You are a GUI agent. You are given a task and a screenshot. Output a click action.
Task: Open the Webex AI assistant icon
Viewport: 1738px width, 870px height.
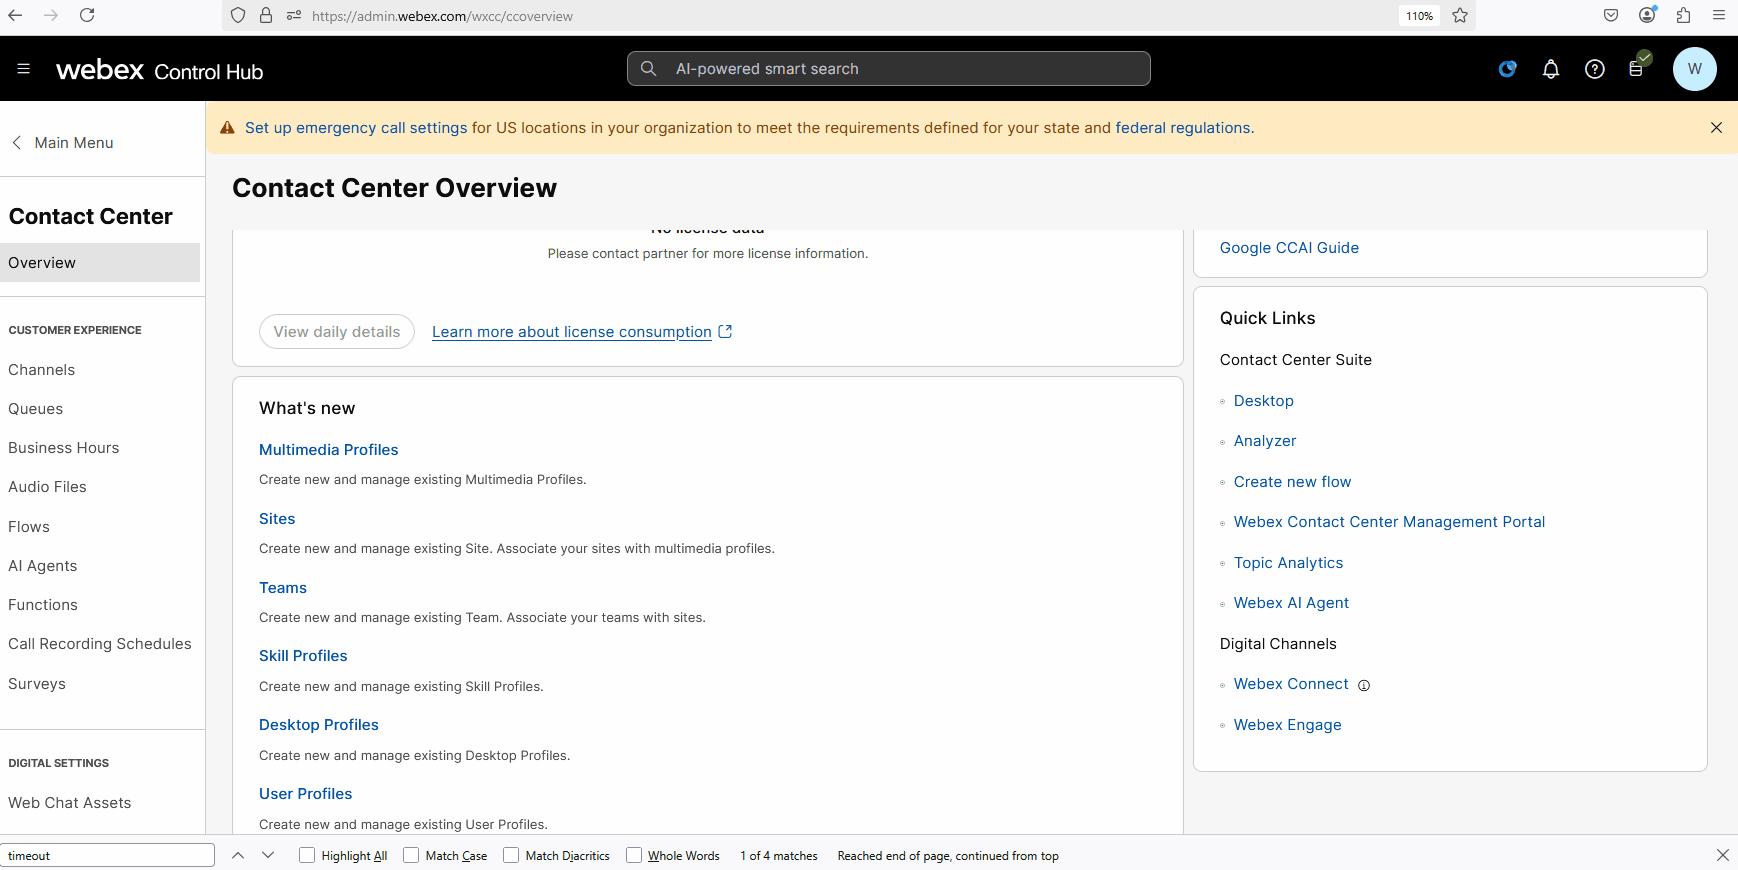[1507, 69]
